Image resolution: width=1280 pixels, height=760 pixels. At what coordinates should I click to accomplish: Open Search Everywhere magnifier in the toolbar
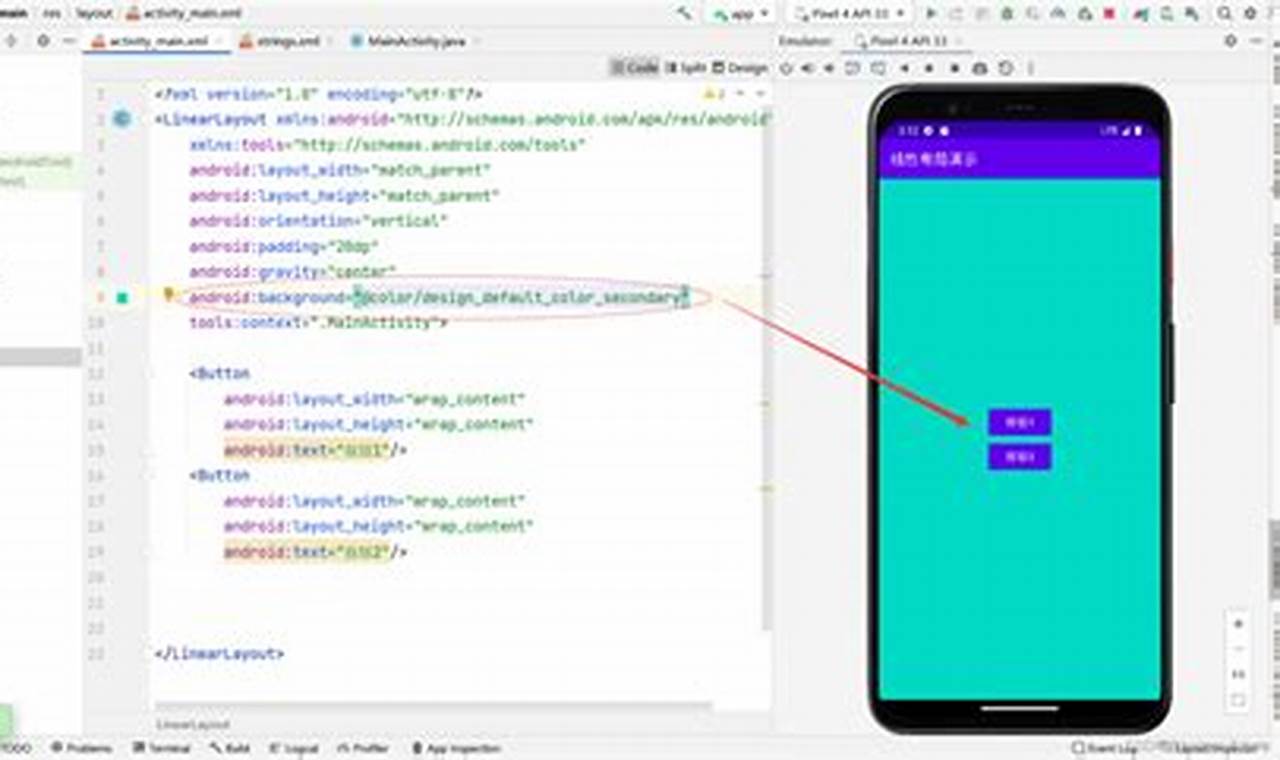(1225, 12)
